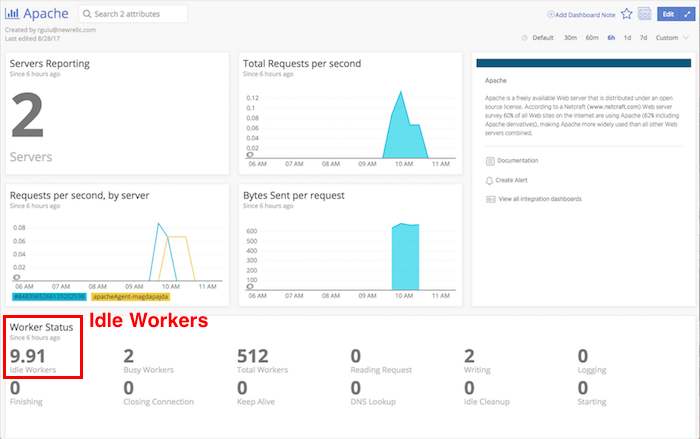Add a dashboard note via its link

(585, 15)
